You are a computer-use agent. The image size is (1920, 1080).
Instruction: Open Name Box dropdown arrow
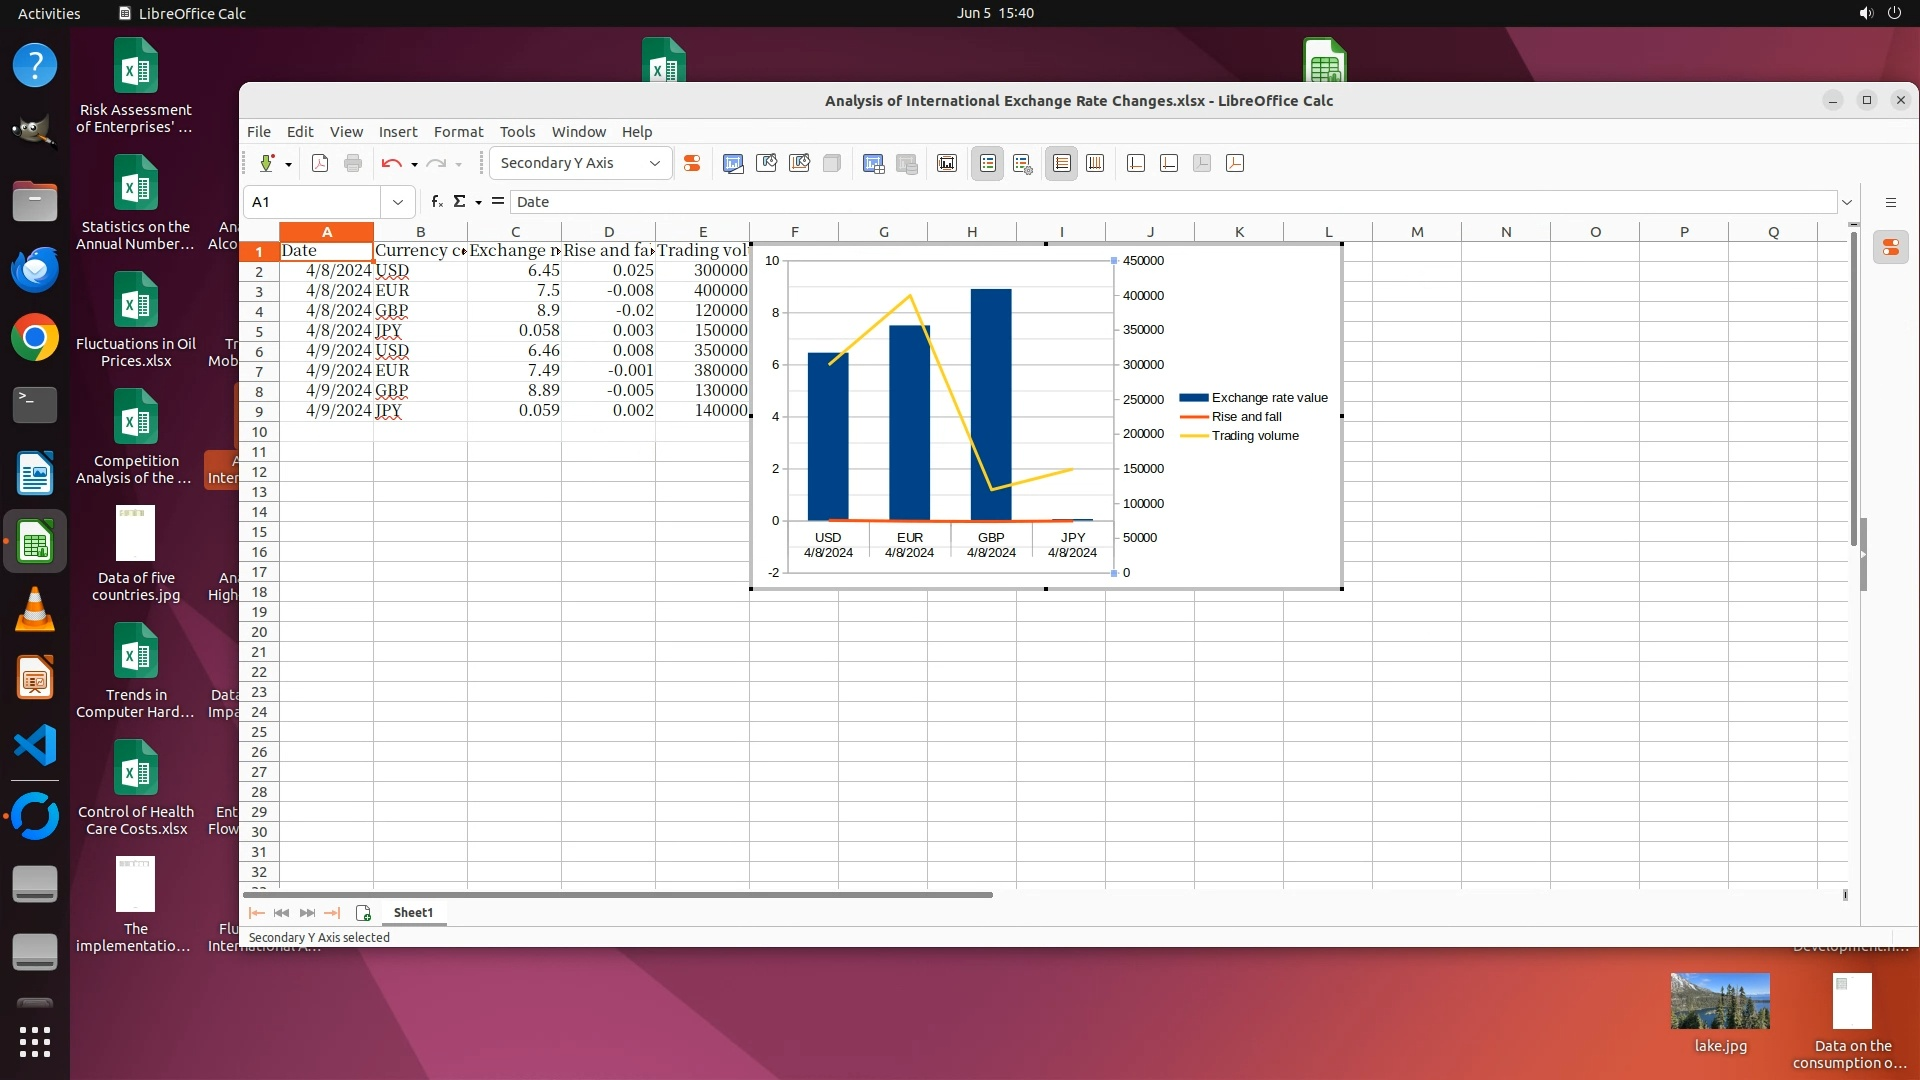pos(398,202)
